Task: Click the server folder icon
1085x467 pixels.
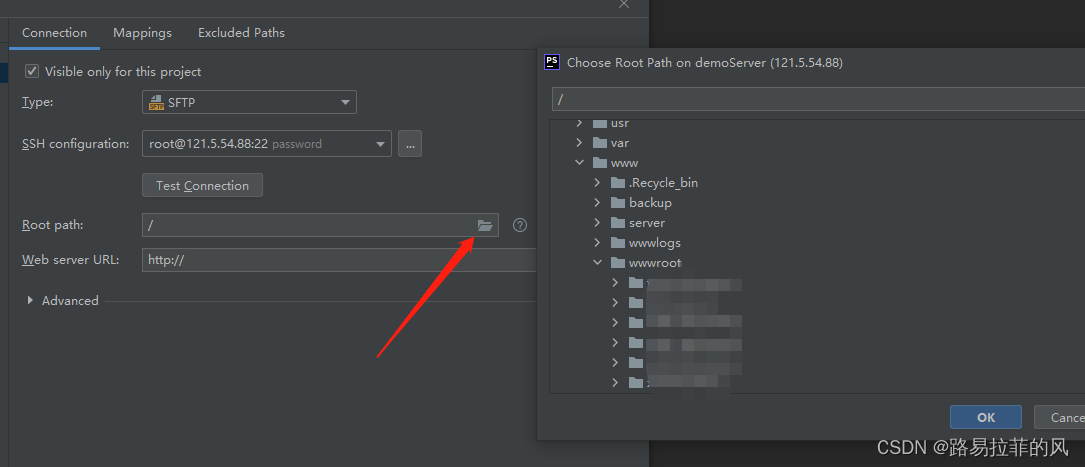Action: (x=618, y=223)
